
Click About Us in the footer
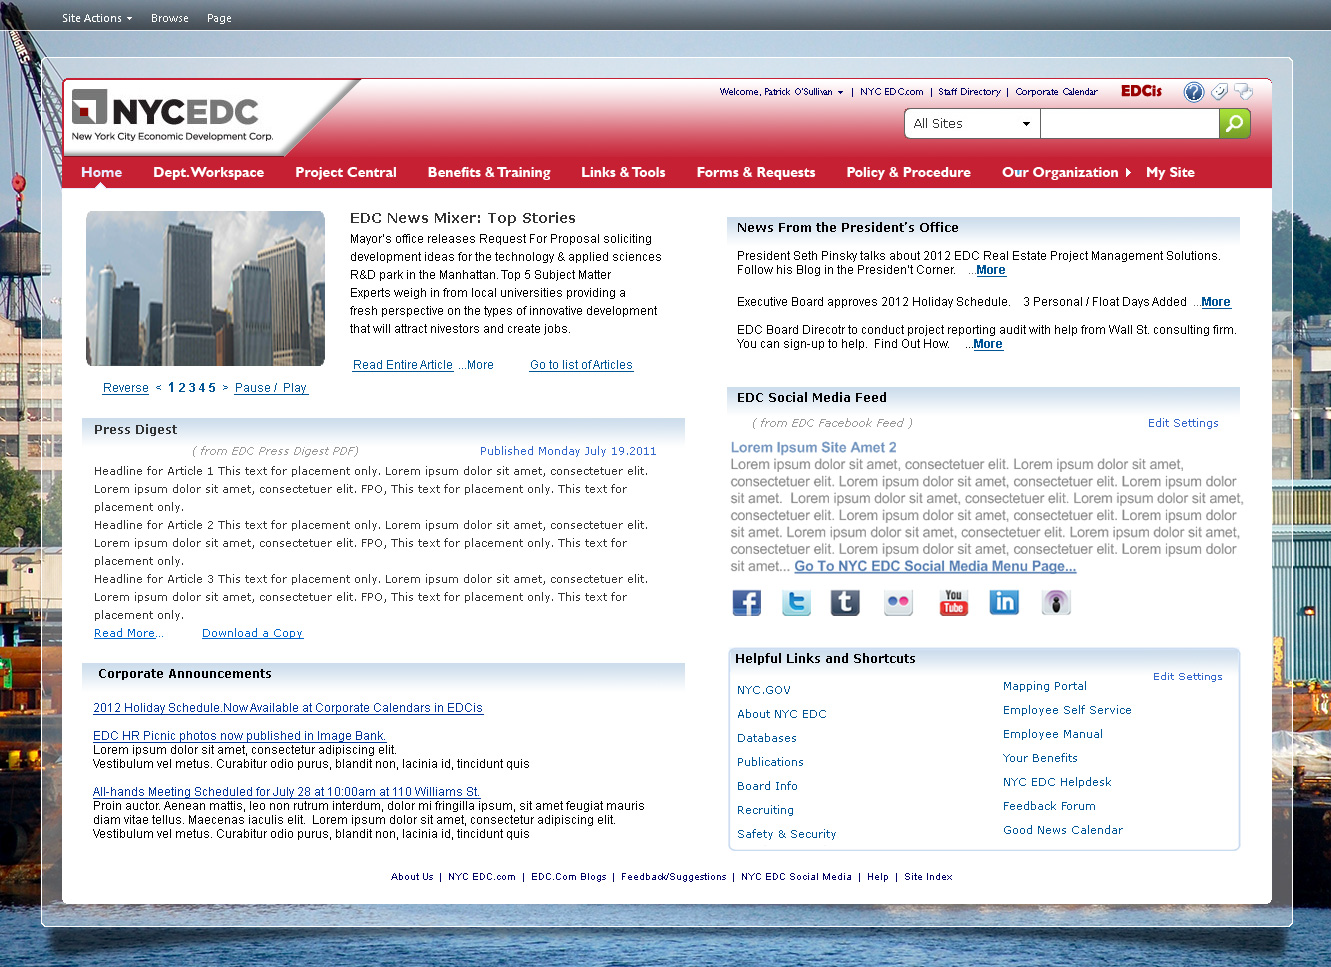pos(412,877)
